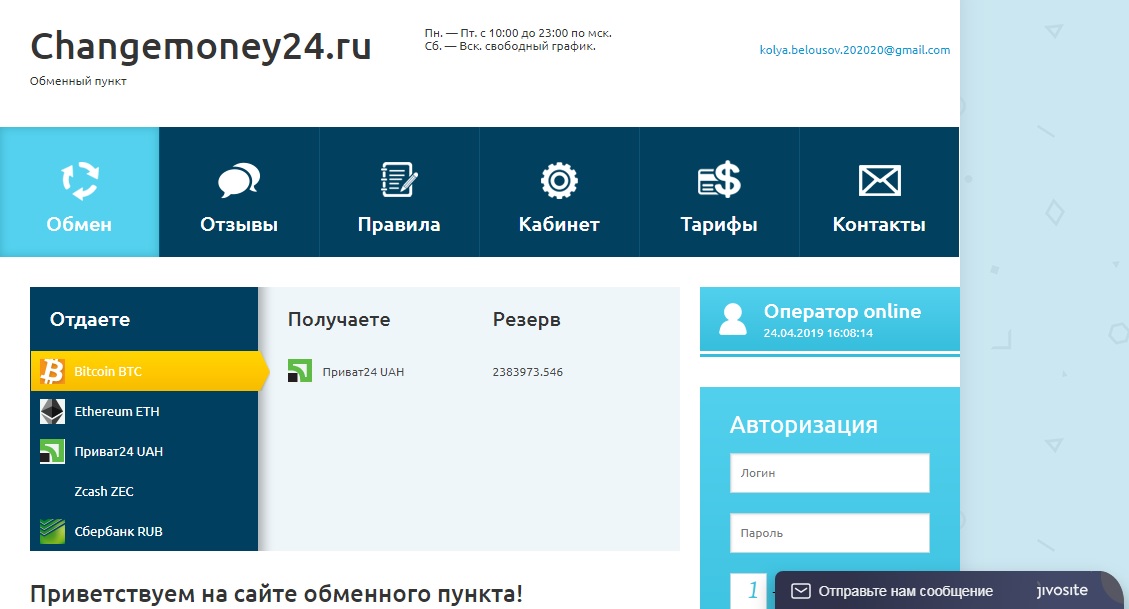This screenshot has height=609, width=1129.
Task: Click the Обмен circular arrows icon
Action: pos(79,181)
